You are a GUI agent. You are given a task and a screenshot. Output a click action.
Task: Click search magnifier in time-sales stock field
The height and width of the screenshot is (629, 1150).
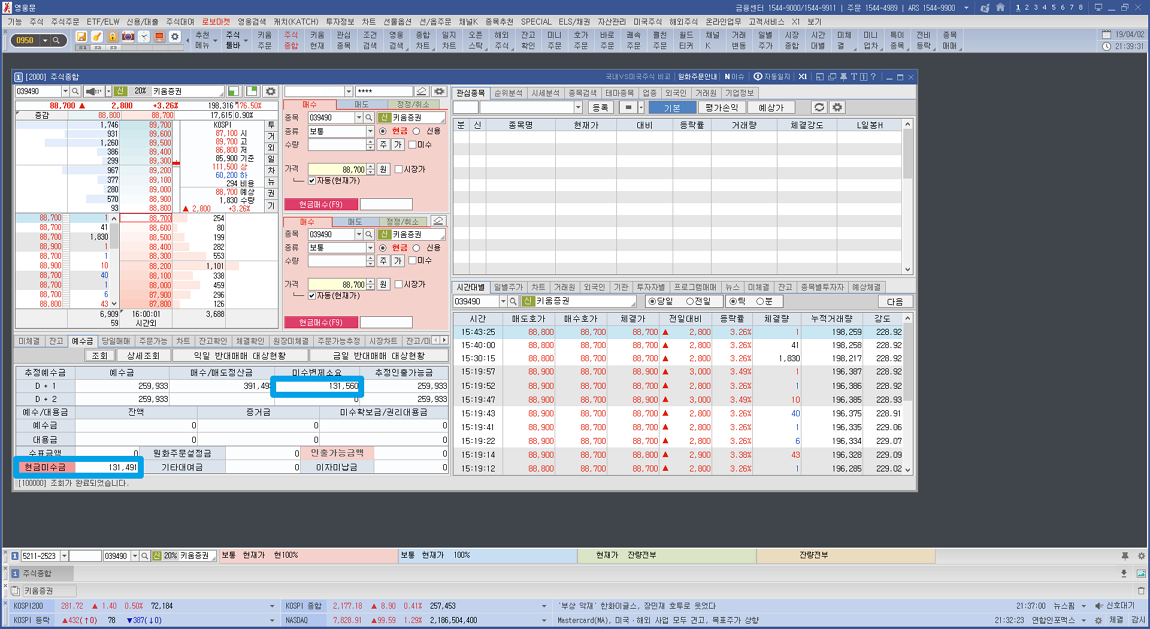[x=513, y=301]
